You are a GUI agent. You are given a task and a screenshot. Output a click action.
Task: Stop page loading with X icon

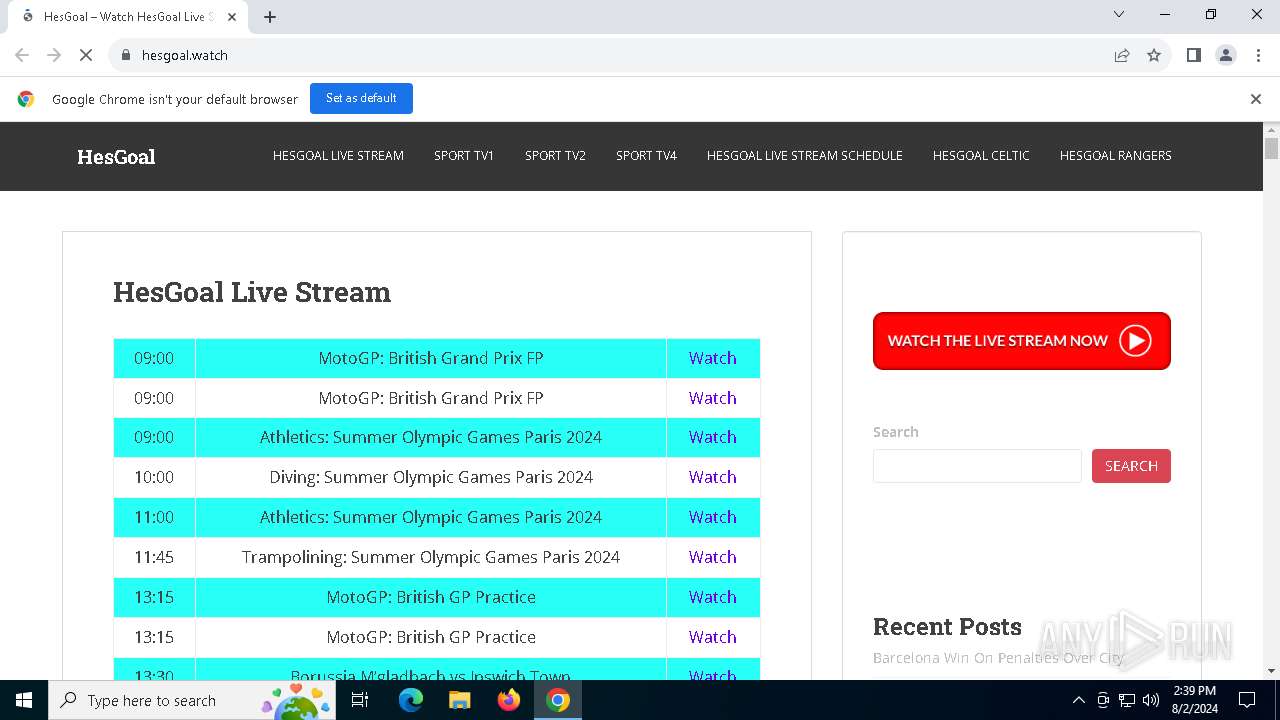tap(86, 55)
